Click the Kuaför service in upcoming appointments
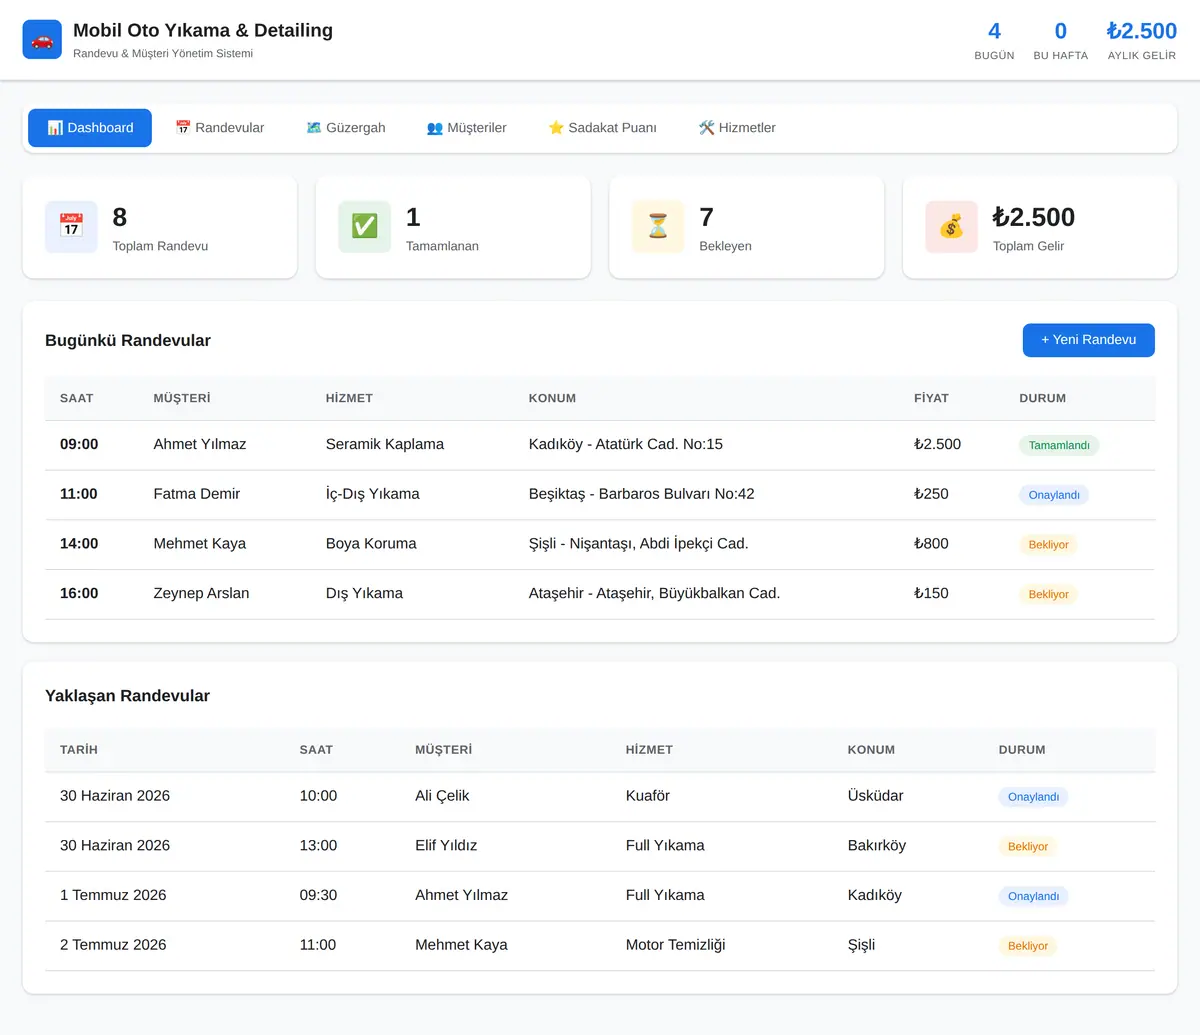Image resolution: width=1200 pixels, height=1035 pixels. coord(648,796)
